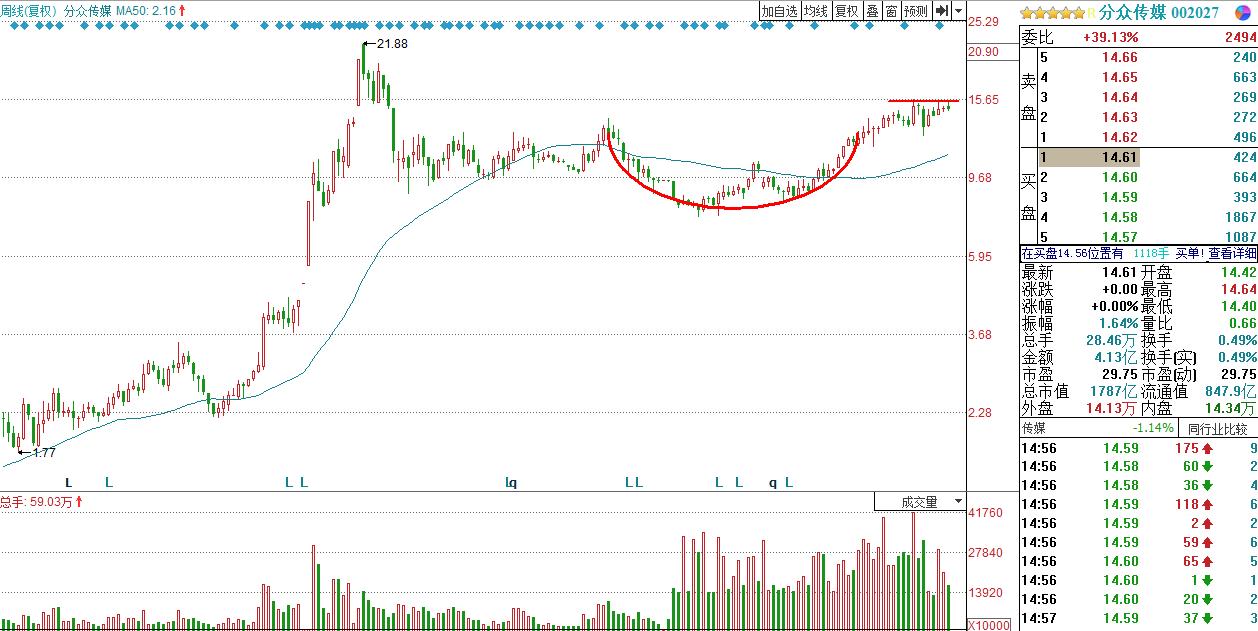This screenshot has height=631, width=1258.
Task: Open the 查看详细 link
Action: 1232,254
